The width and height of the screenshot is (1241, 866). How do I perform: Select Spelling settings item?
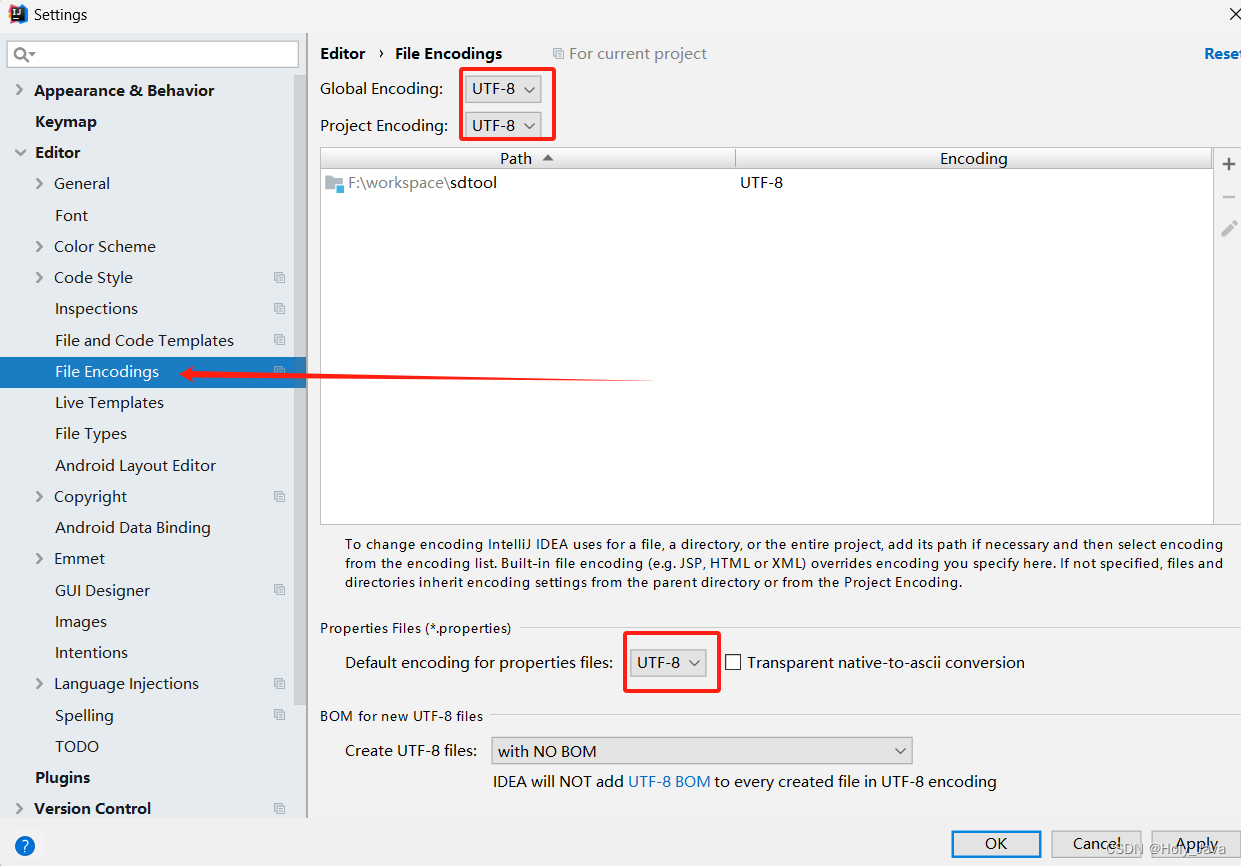(x=84, y=716)
